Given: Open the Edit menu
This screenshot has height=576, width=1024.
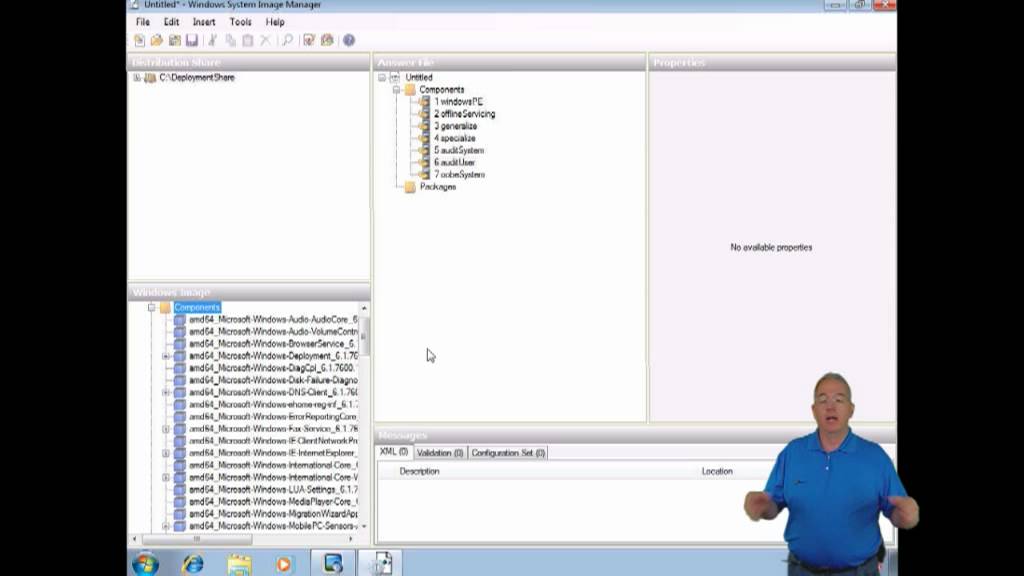Looking at the screenshot, I should [171, 22].
